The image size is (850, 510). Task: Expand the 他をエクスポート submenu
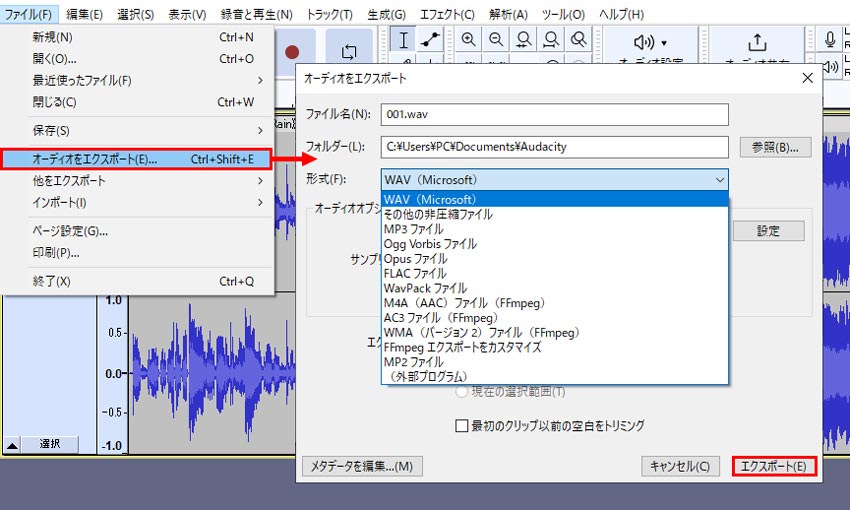(x=137, y=180)
